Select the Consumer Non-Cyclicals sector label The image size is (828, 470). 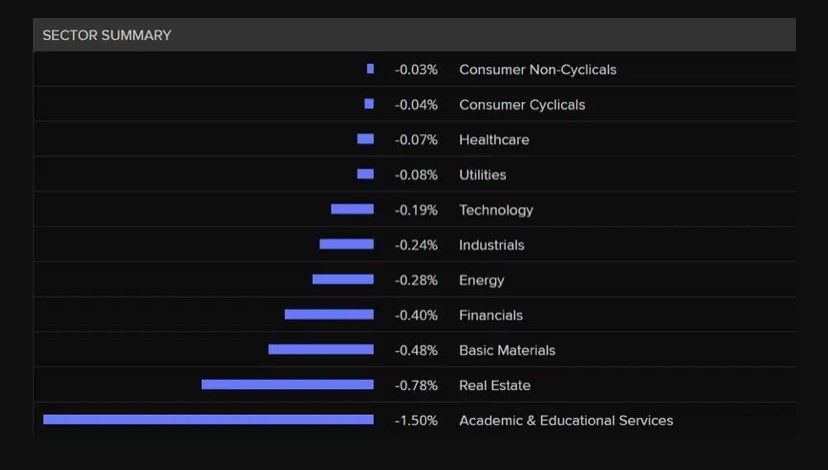pyautogui.click(x=537, y=70)
